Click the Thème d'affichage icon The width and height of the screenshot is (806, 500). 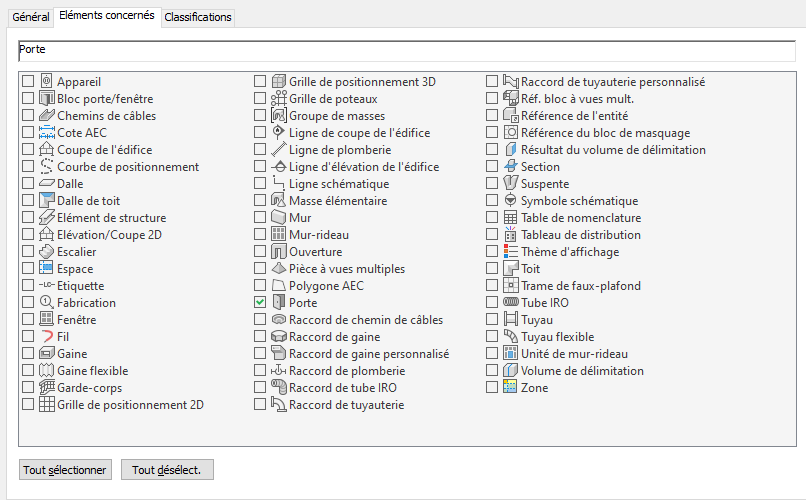coord(510,252)
